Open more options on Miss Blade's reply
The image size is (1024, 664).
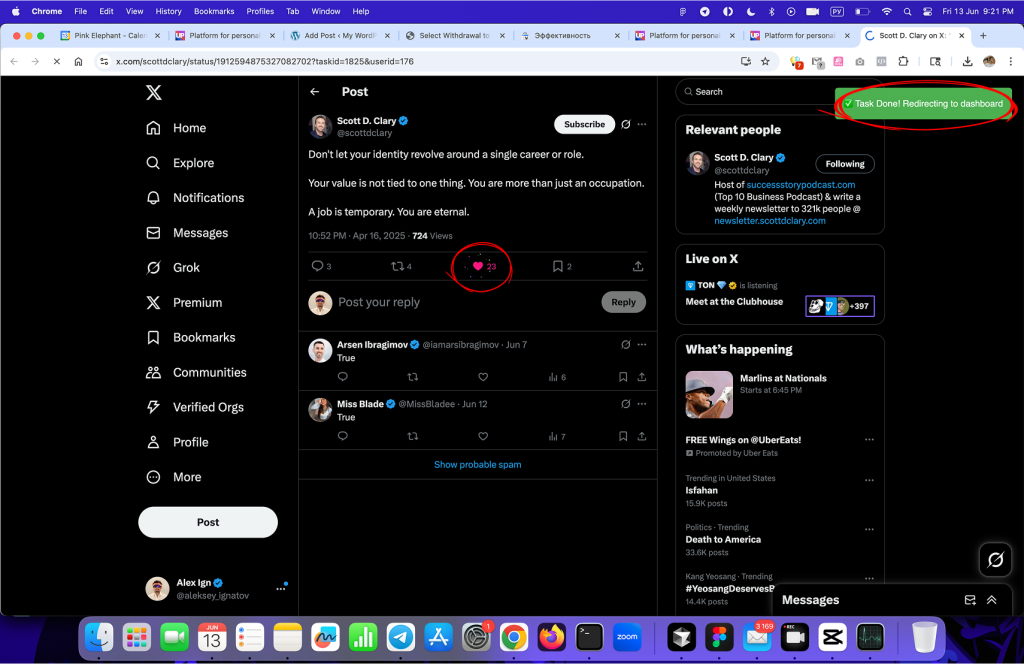642,404
